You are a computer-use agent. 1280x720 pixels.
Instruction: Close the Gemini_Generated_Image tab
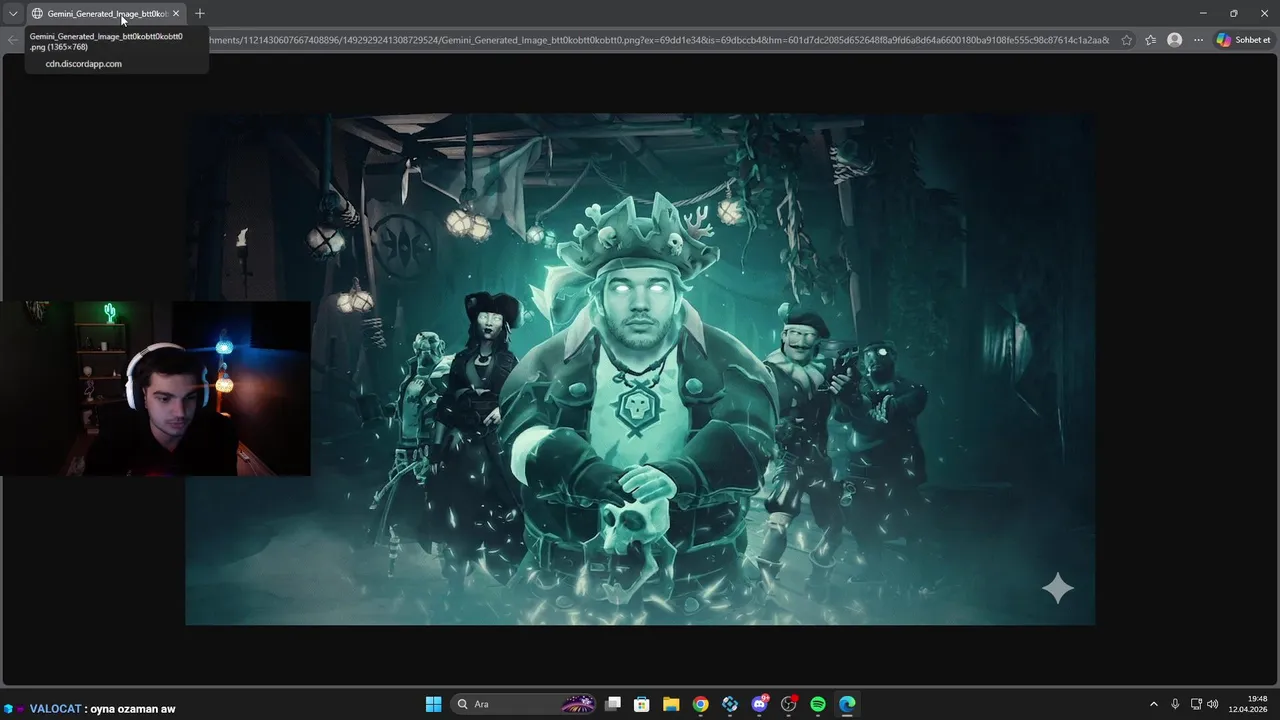coord(176,13)
